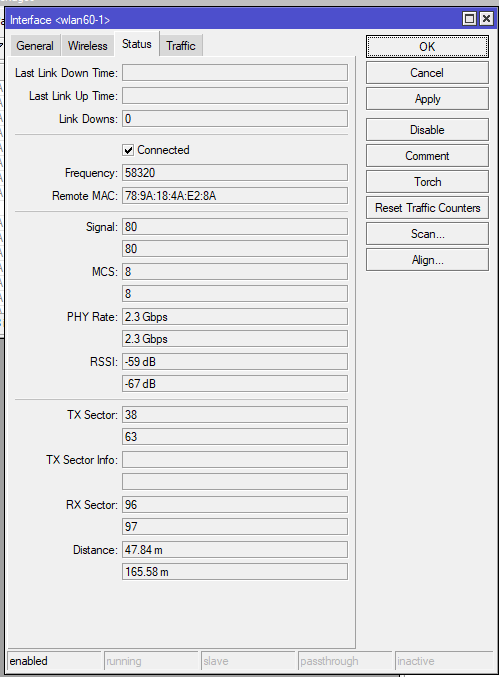Image resolution: width=499 pixels, height=677 pixels.
Task: Apply the interface settings
Action: 427,99
